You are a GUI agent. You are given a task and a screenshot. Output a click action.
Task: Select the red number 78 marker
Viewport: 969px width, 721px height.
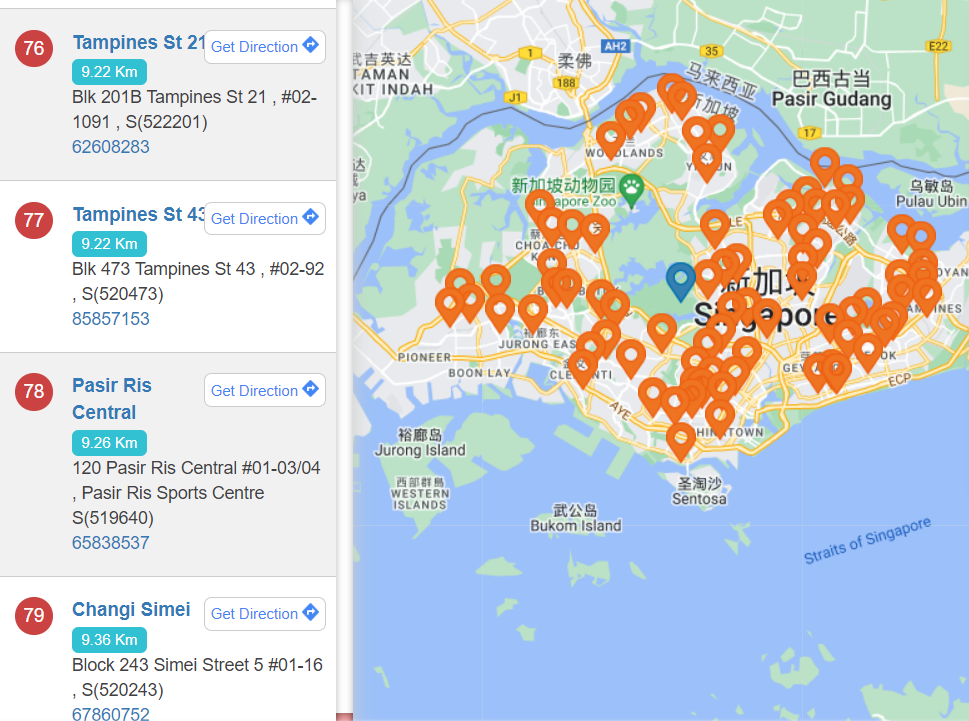[x=34, y=392]
